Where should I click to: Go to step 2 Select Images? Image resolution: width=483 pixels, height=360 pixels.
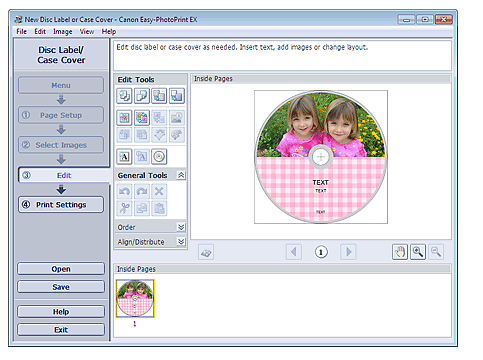pos(61,145)
